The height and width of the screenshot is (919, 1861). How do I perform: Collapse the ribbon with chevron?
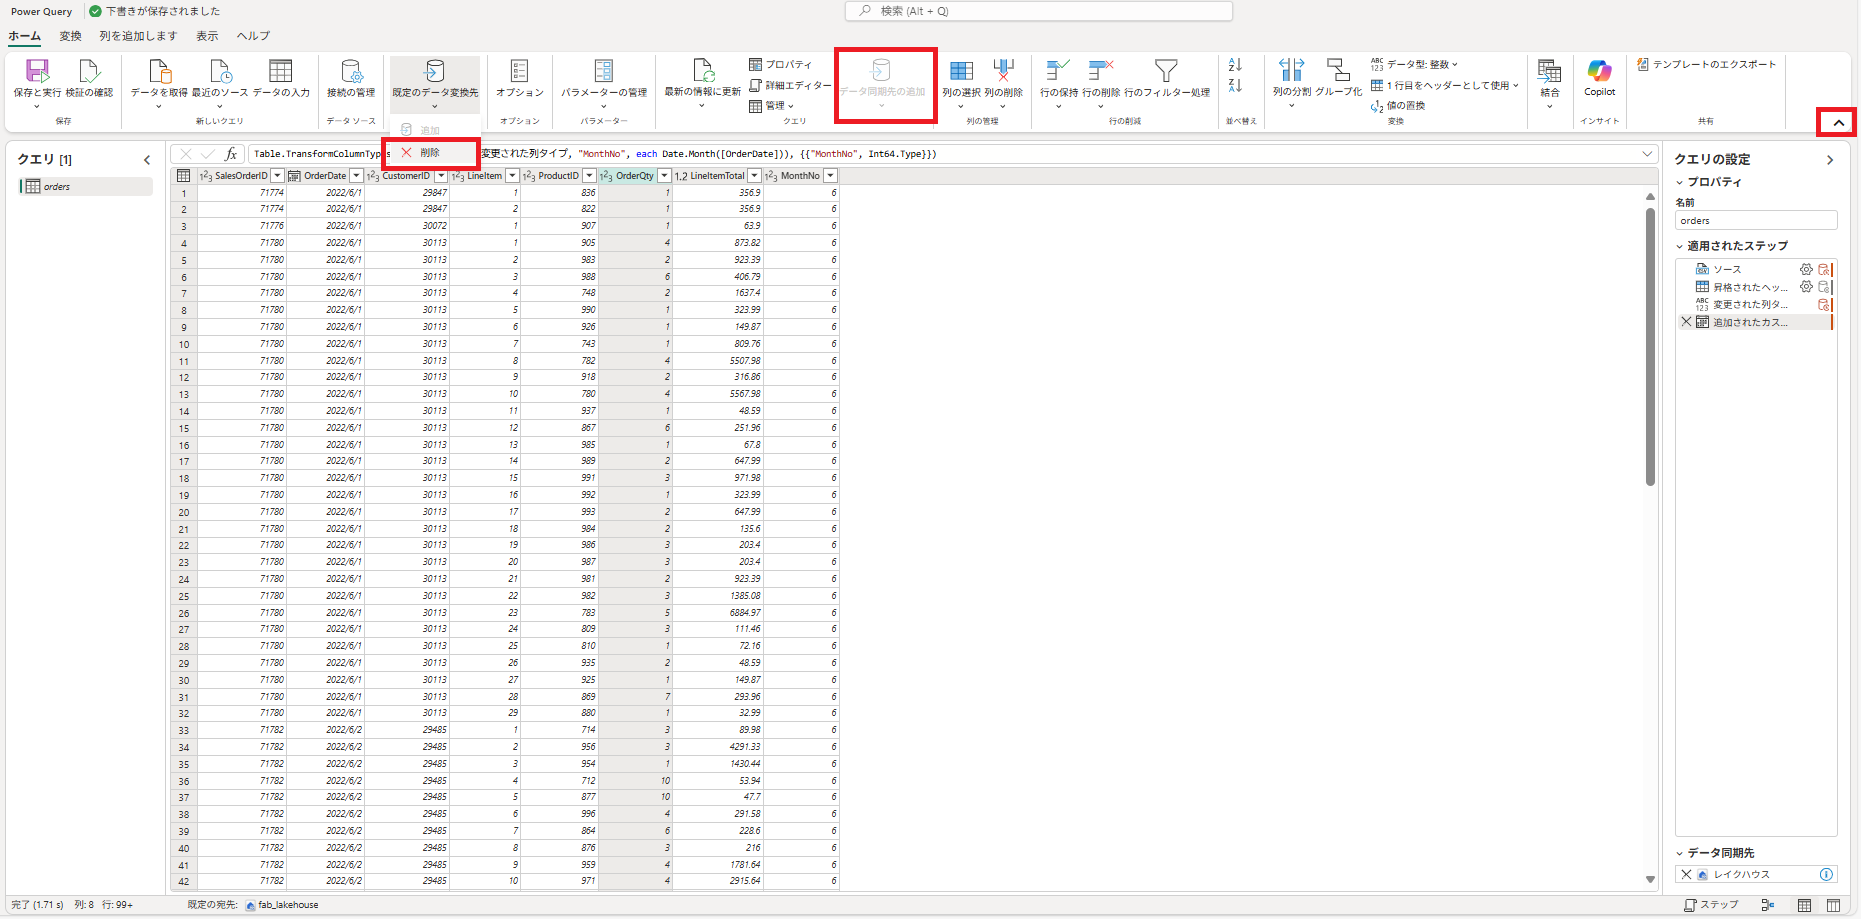[1838, 122]
